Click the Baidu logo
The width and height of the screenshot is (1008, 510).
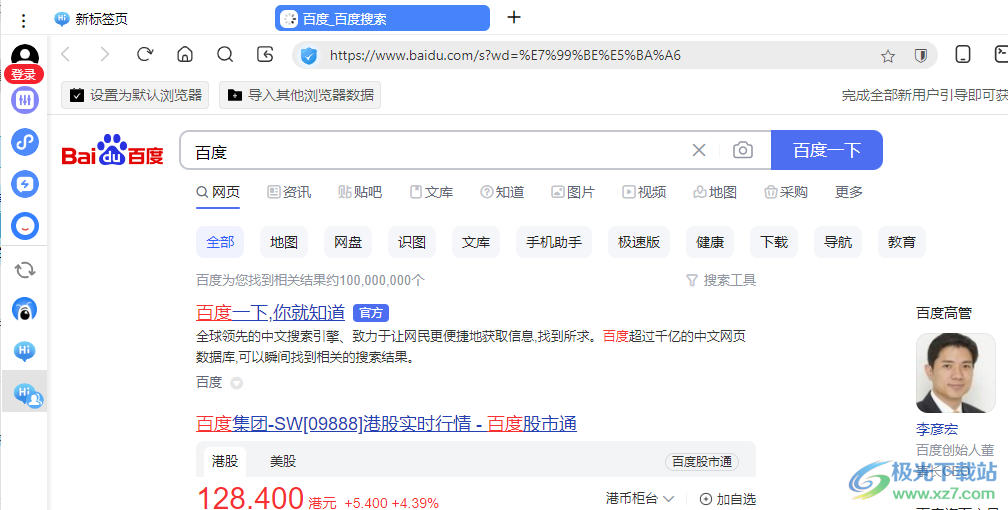(x=112, y=150)
